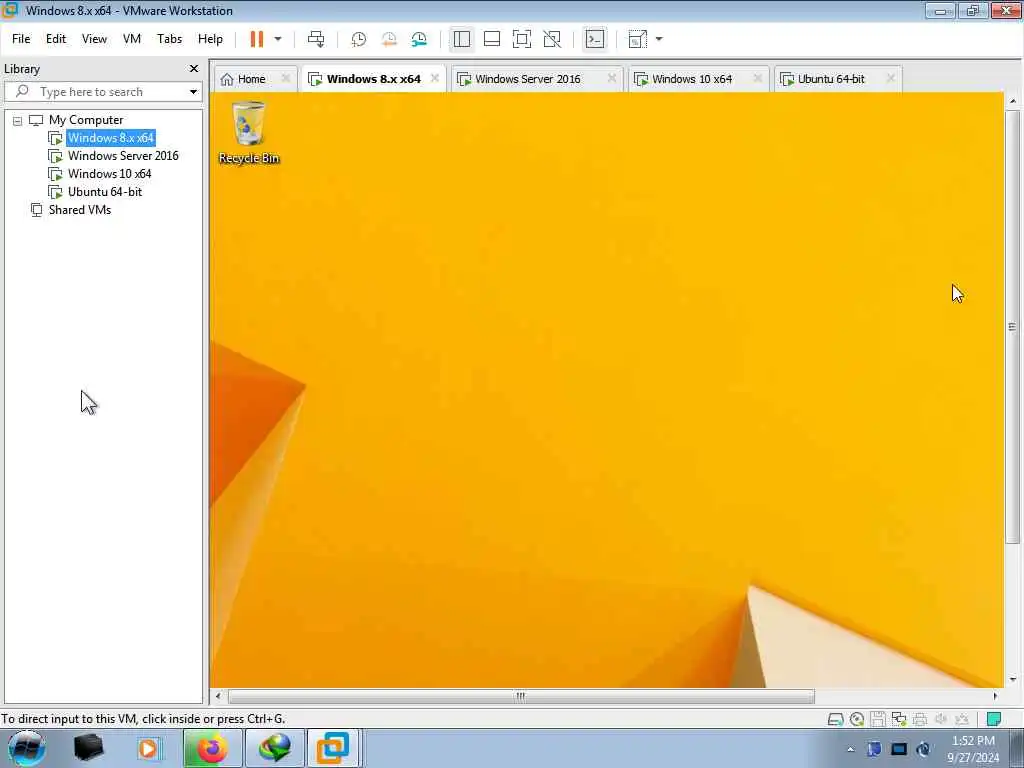Open Firefox from the taskbar
This screenshot has width=1024, height=768.
212,748
